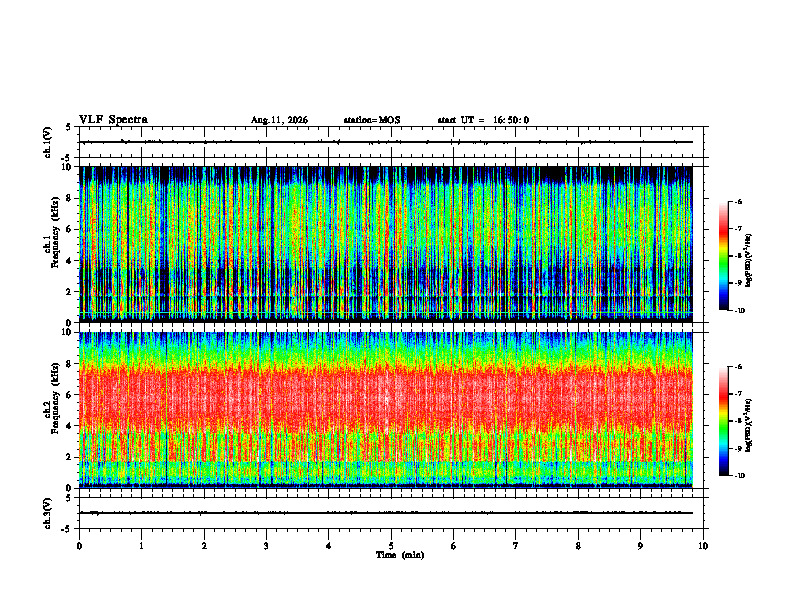Click the start UT 16:50:0 label
Viewport: 792px width, 612px height.
pos(483,120)
